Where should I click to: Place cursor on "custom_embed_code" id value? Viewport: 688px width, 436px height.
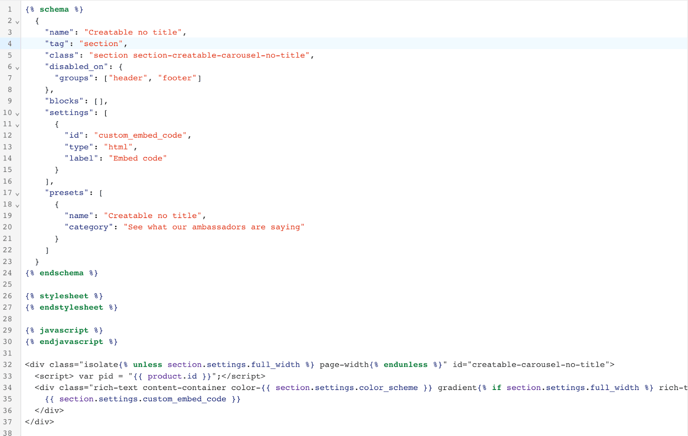[x=141, y=135]
